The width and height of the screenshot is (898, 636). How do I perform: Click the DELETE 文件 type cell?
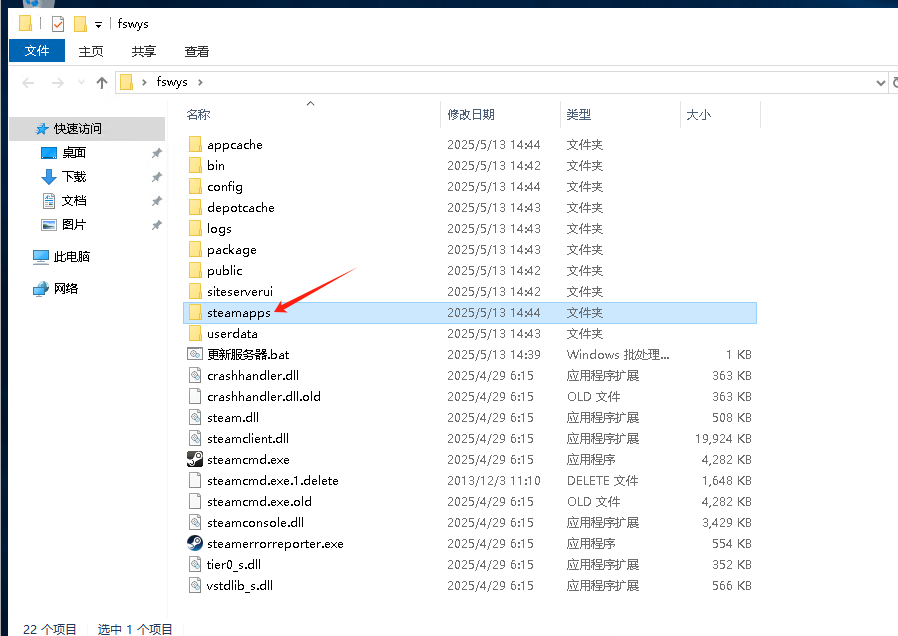pyautogui.click(x=602, y=480)
